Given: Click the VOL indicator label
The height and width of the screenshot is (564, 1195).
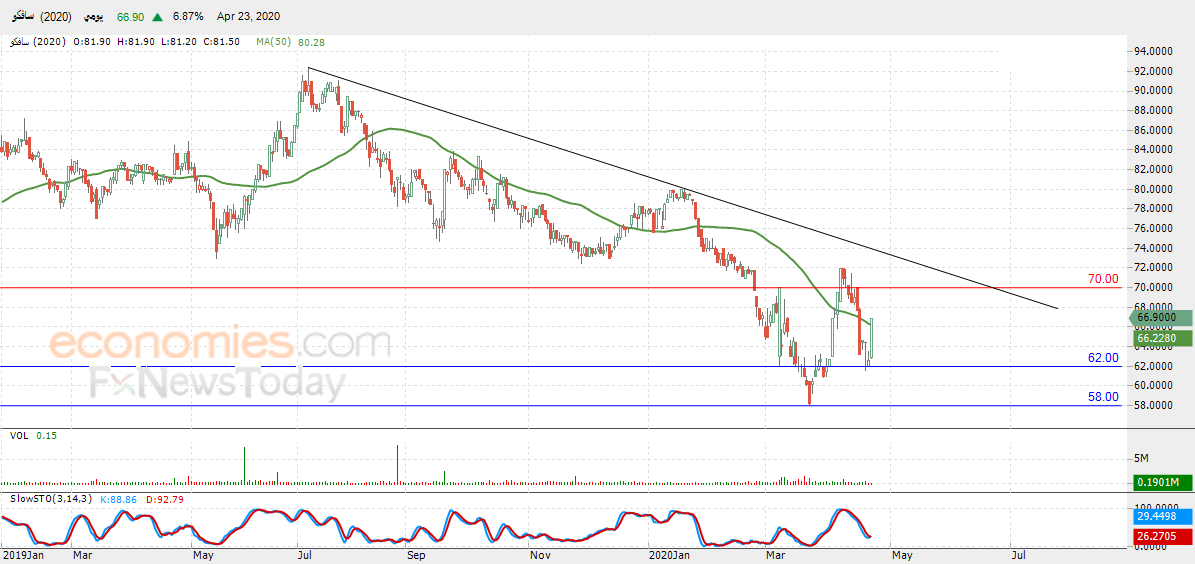Looking at the screenshot, I should 18,435.
